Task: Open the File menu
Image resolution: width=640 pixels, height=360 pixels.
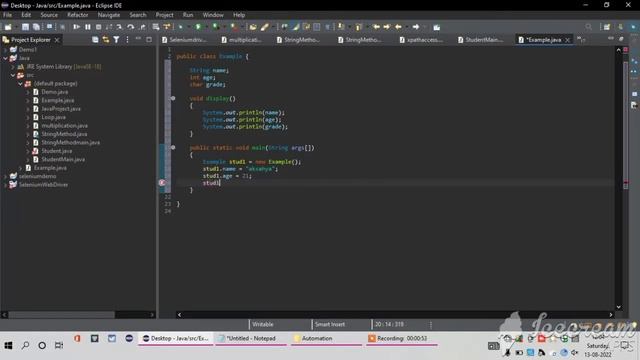Action: (7, 15)
